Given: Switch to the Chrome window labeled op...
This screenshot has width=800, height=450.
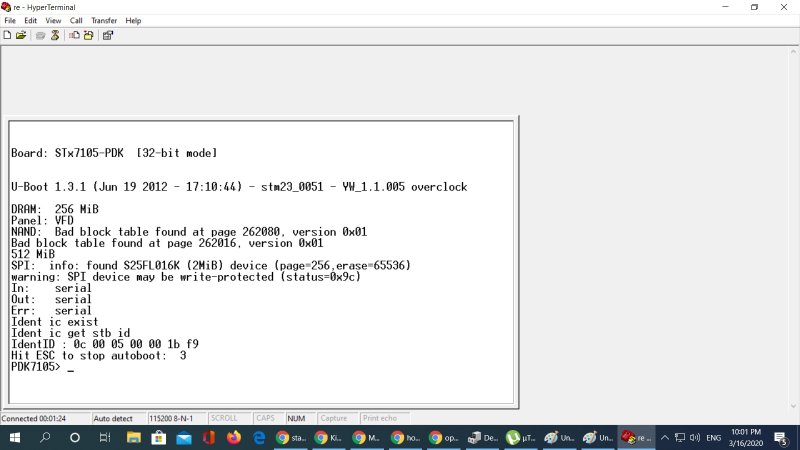Looking at the screenshot, I should click(444, 438).
